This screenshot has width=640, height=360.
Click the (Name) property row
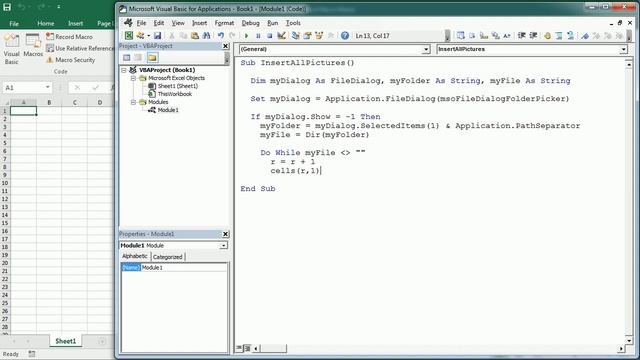pyautogui.click(x=174, y=267)
